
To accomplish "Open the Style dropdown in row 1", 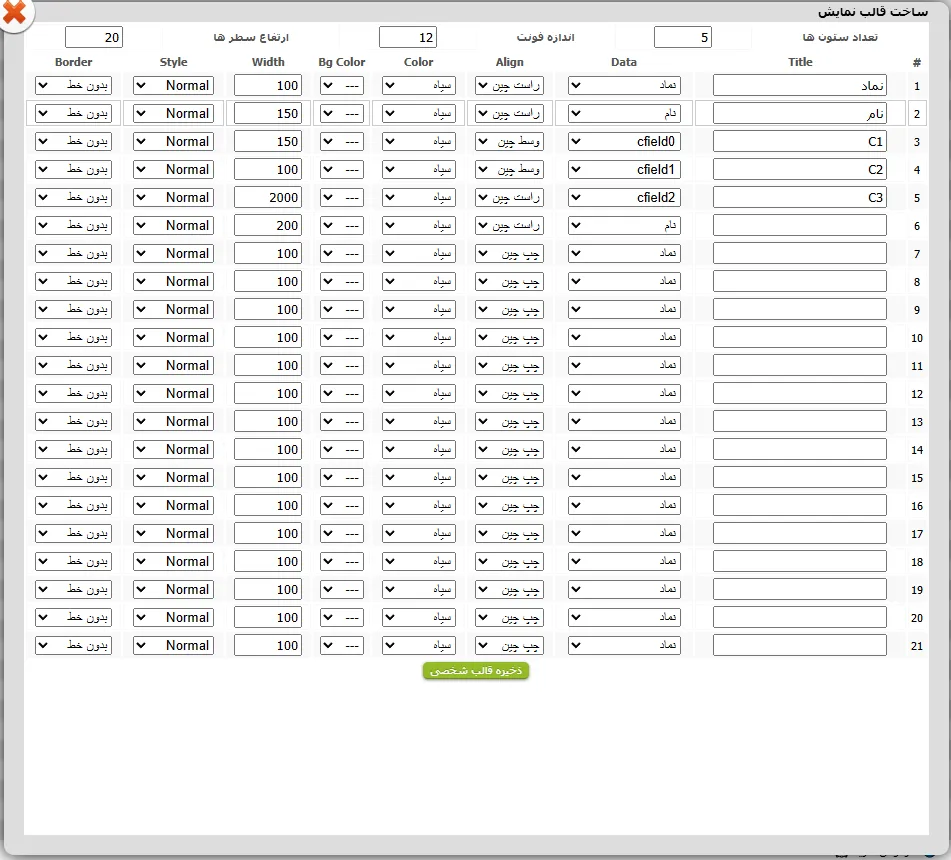I will pyautogui.click(x=173, y=86).
